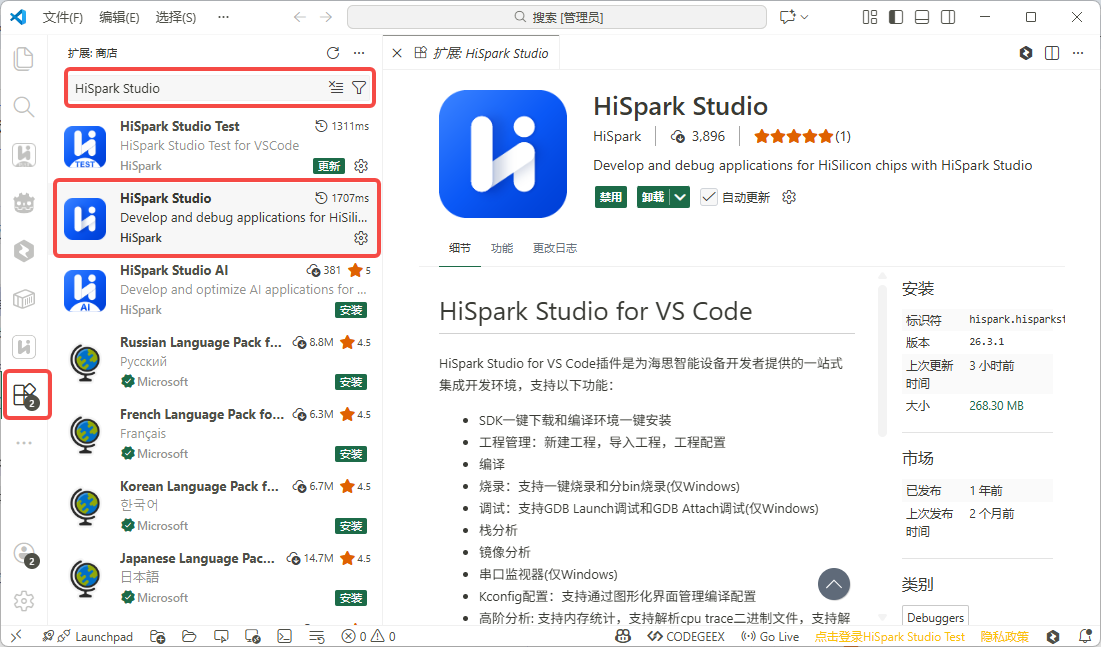The height and width of the screenshot is (647, 1101).
Task: Open the Search view in activity bar
Action: click(x=24, y=107)
